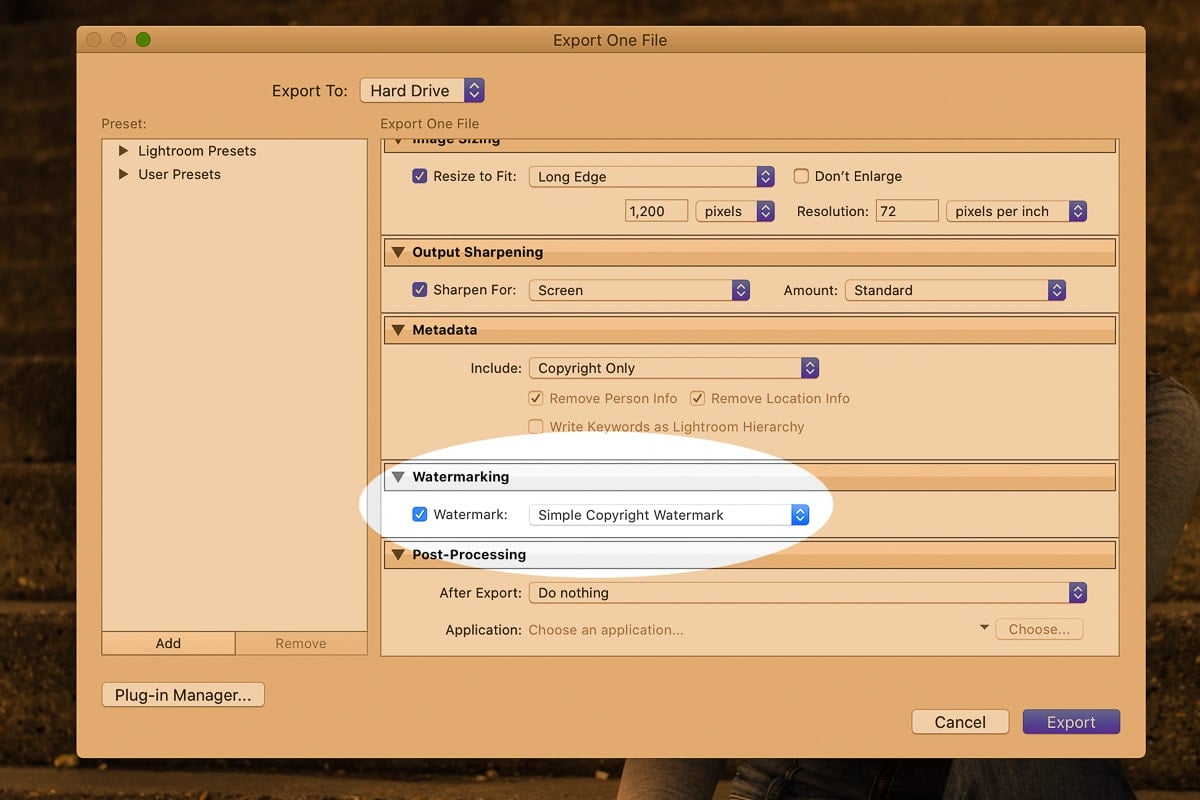Open the Sharpen For Screen dropdown
Image resolution: width=1200 pixels, height=800 pixels.
point(640,290)
